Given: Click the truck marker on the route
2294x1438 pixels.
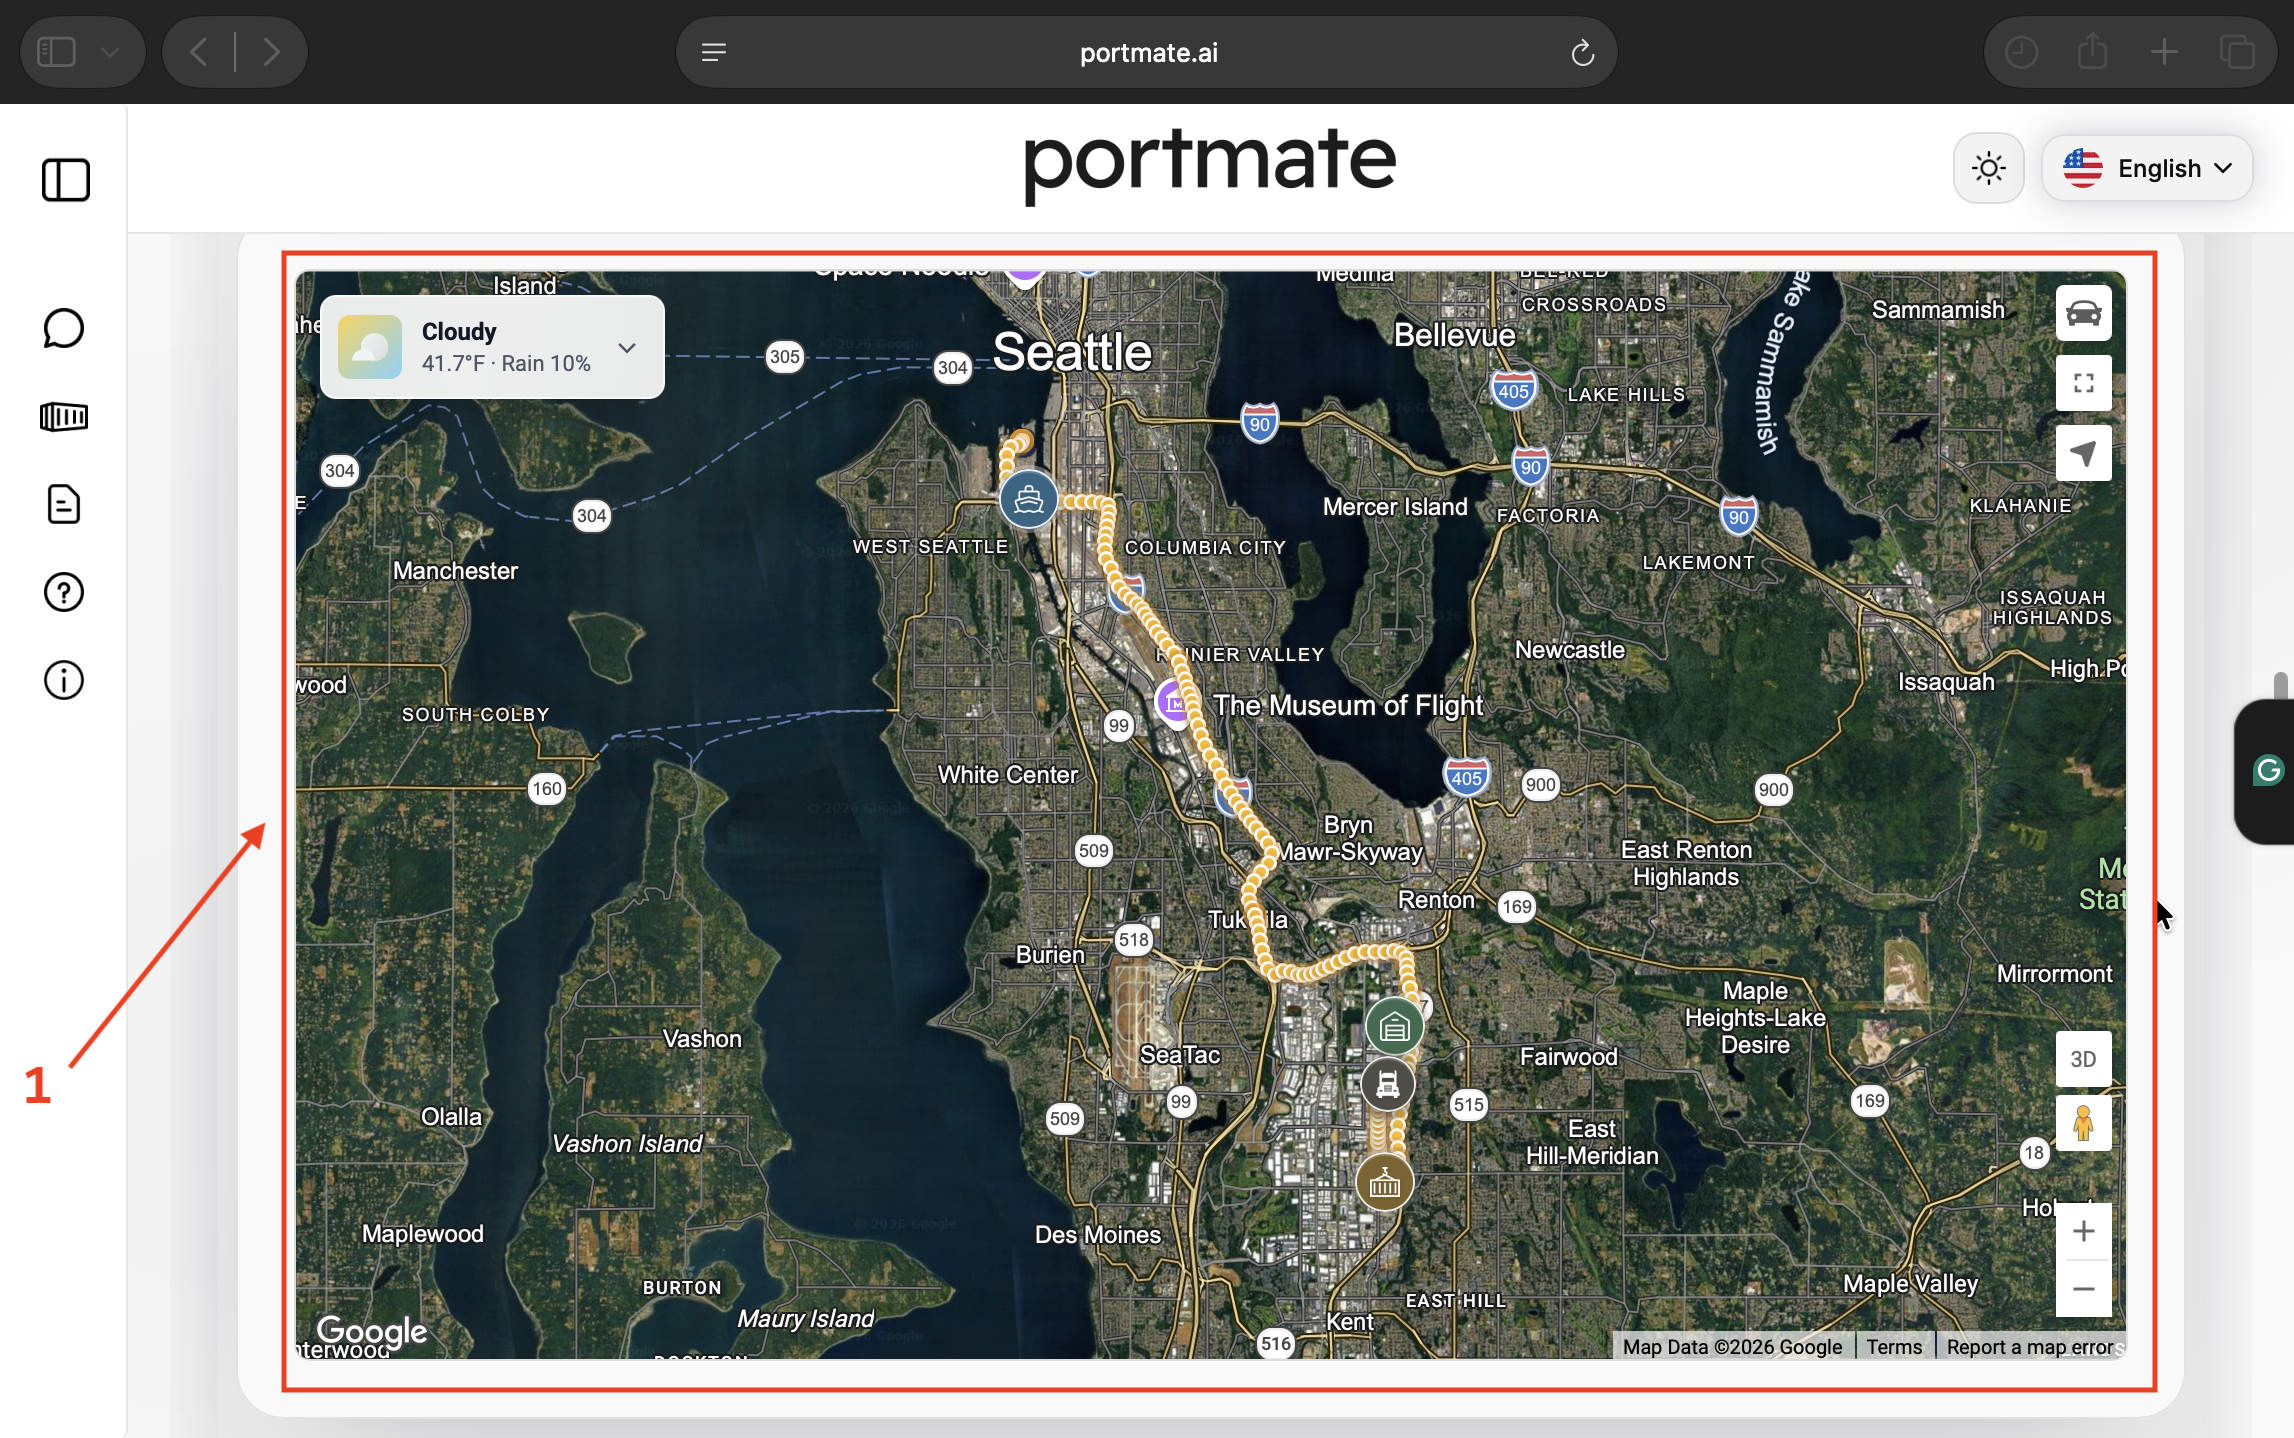Looking at the screenshot, I should pyautogui.click(x=1388, y=1083).
